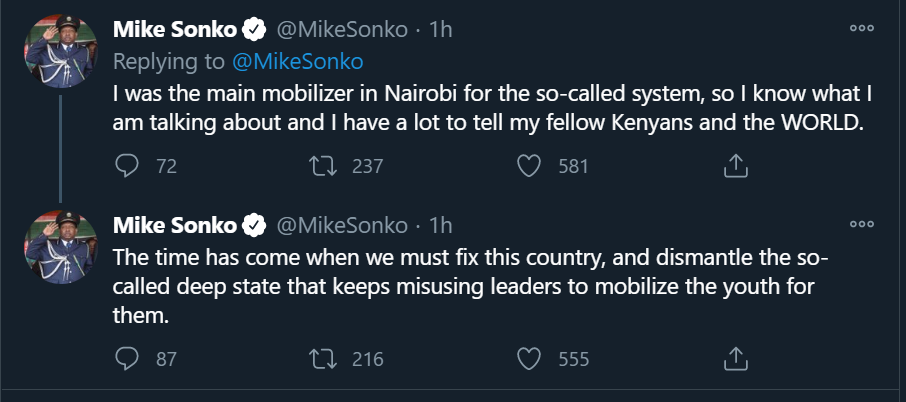Reply to the deep state tweet with 87 replies
Viewport: 906px width, 402px height.
[127, 358]
